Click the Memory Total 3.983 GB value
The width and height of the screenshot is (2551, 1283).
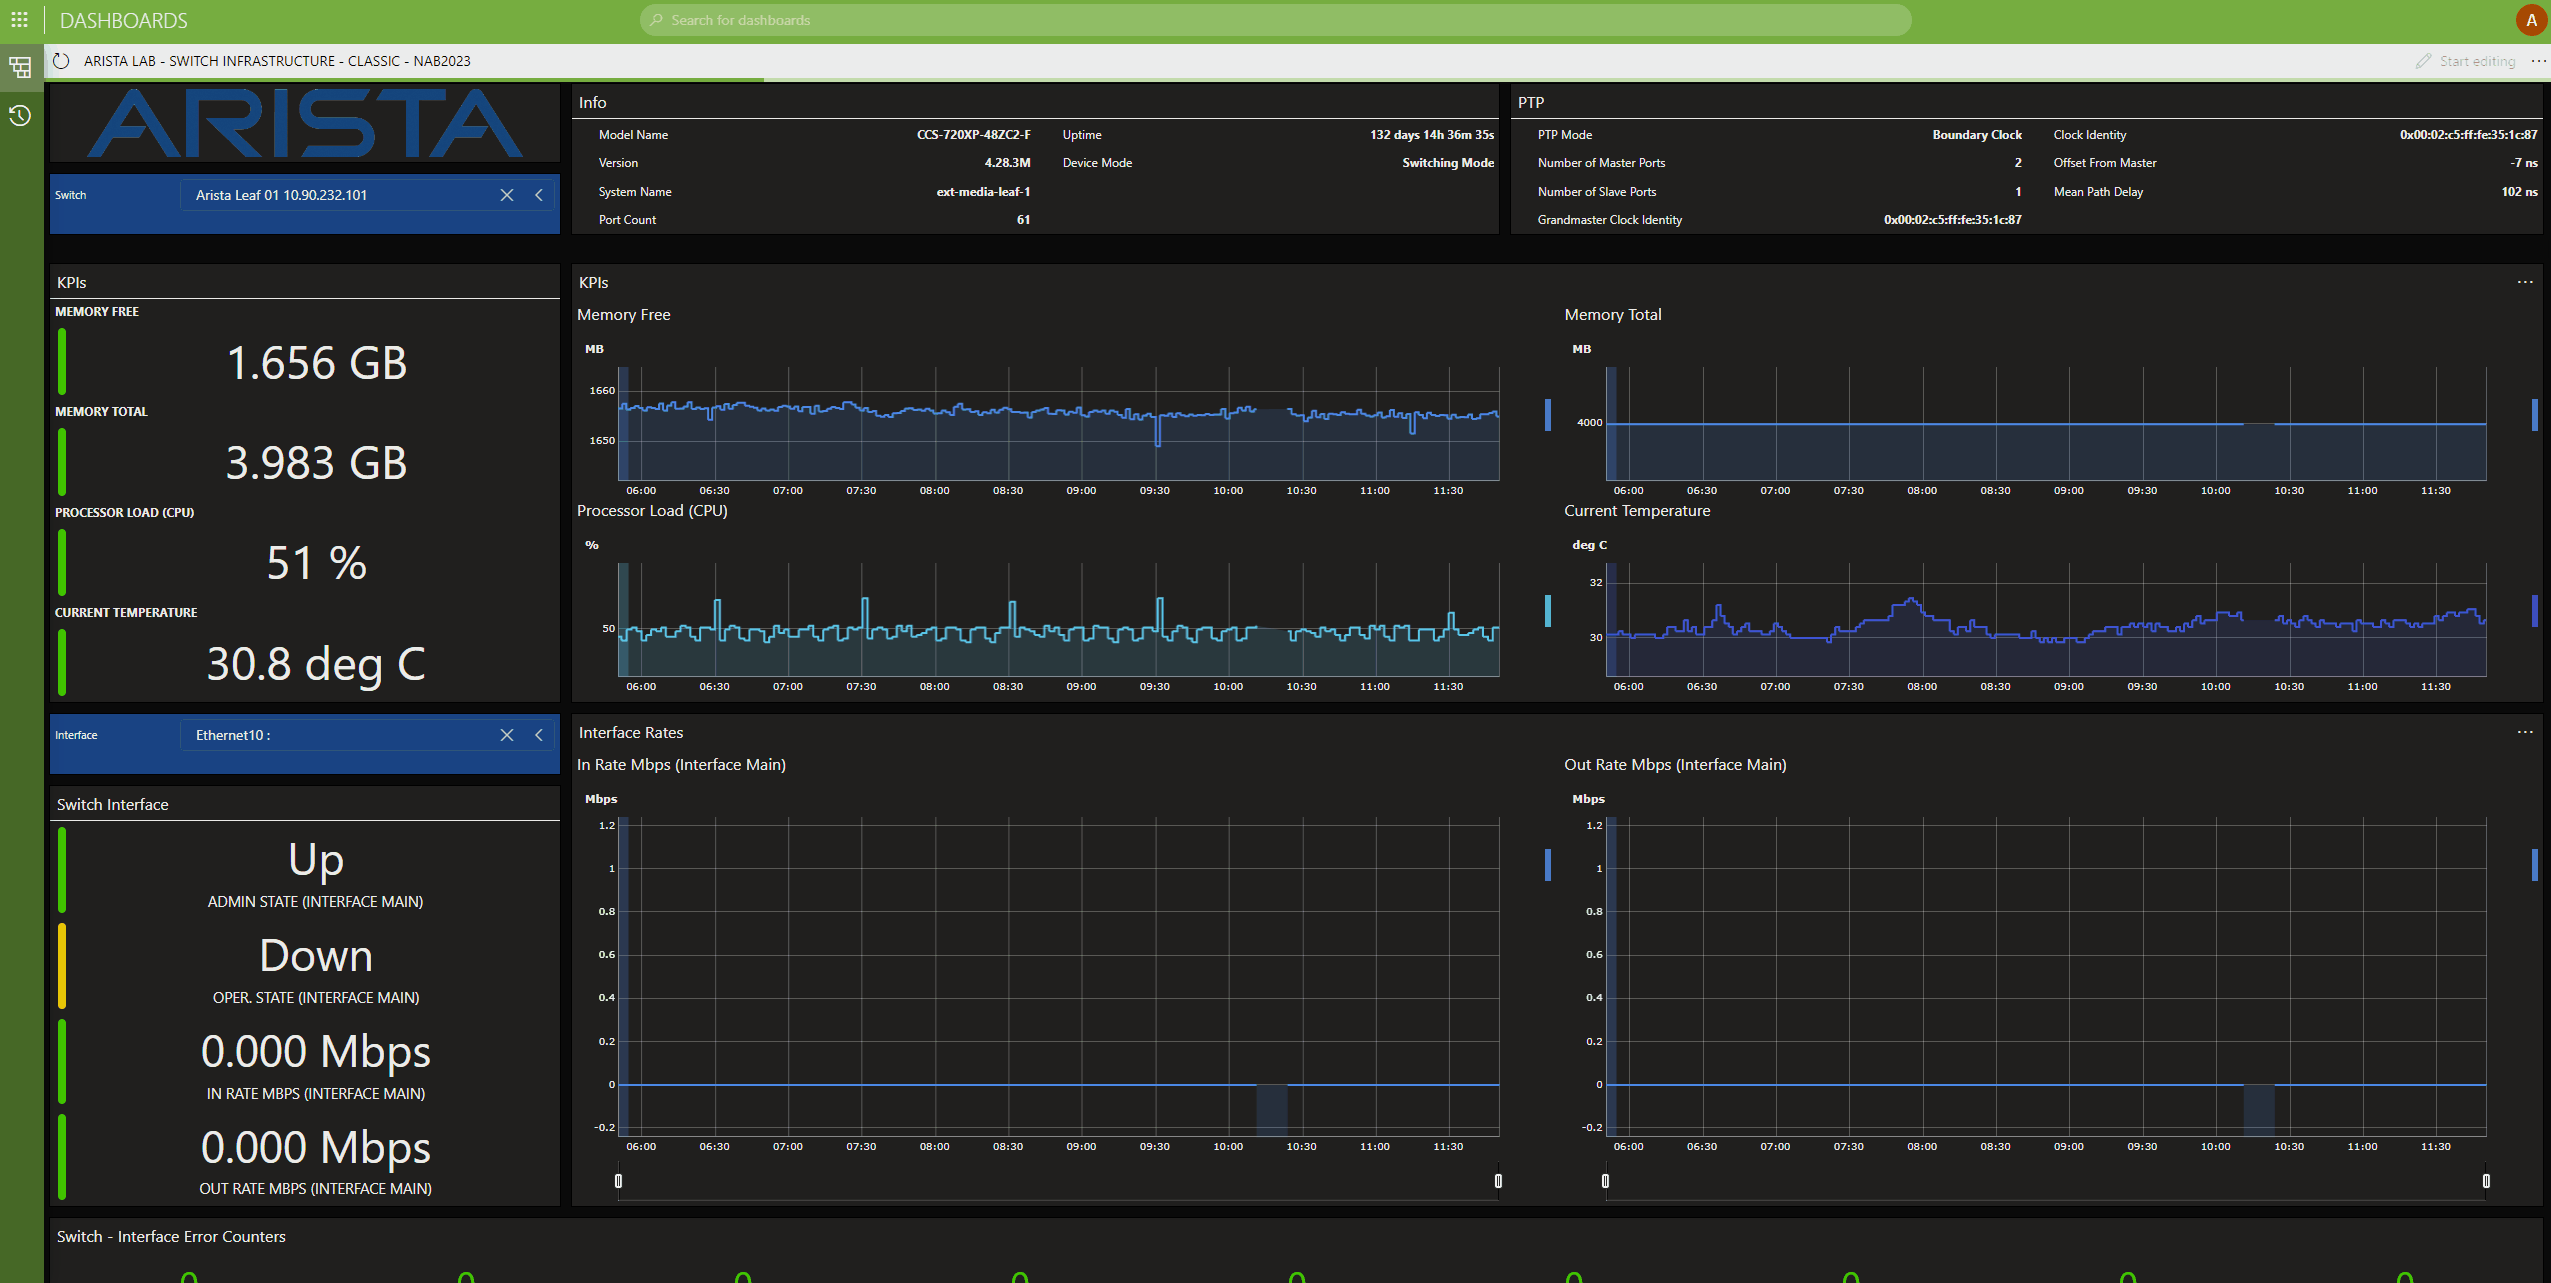tap(317, 462)
